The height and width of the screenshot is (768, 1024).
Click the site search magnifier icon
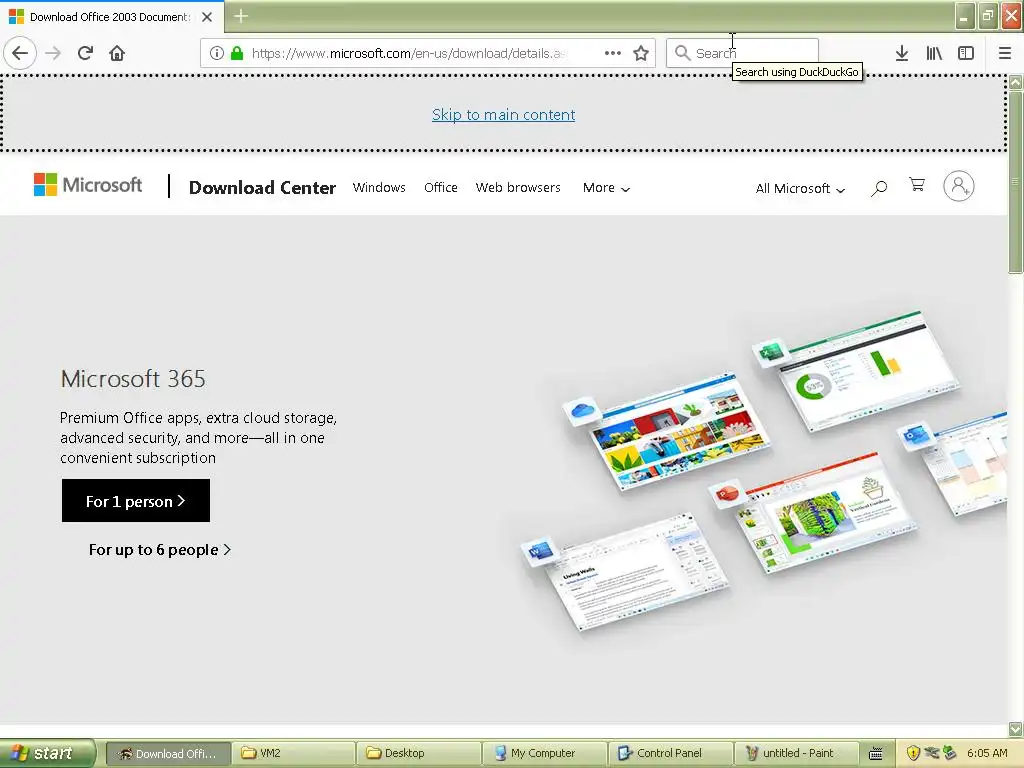point(879,189)
